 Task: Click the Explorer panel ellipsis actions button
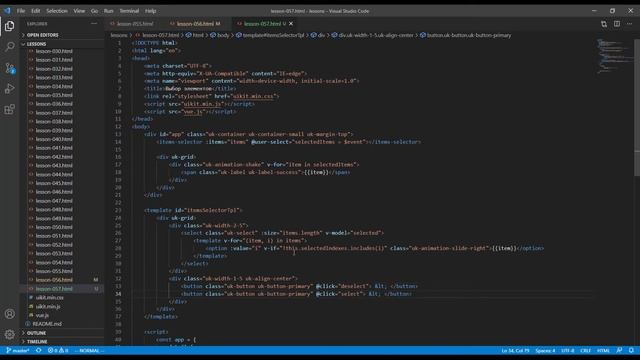point(94,24)
